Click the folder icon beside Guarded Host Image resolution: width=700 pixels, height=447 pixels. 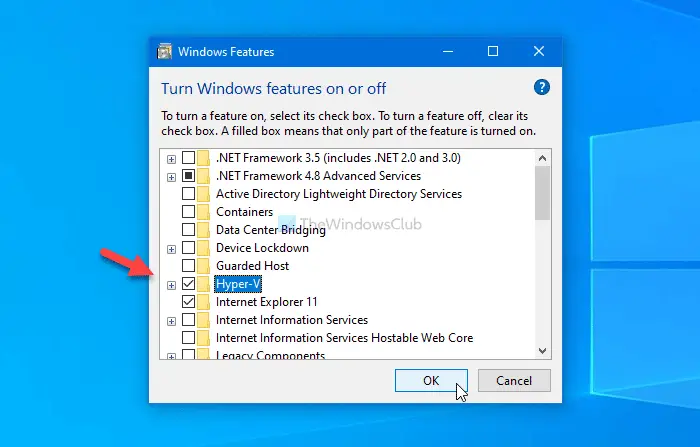click(203, 266)
